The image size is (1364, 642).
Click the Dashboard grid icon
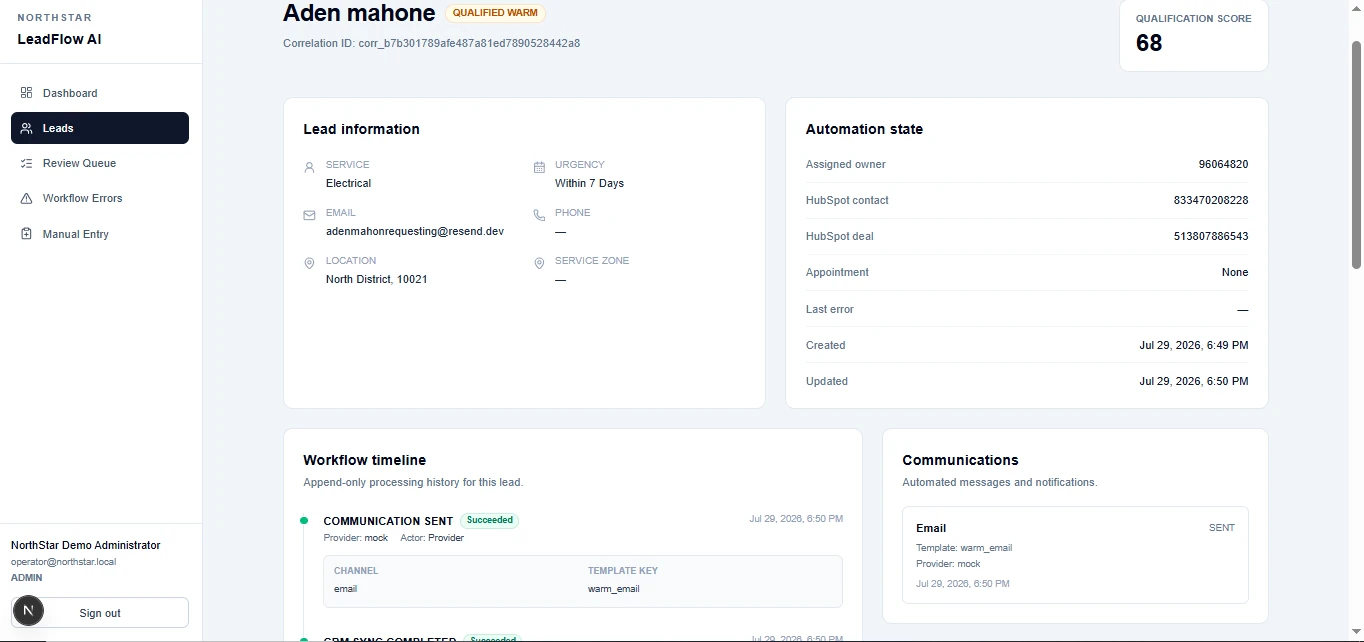(27, 93)
